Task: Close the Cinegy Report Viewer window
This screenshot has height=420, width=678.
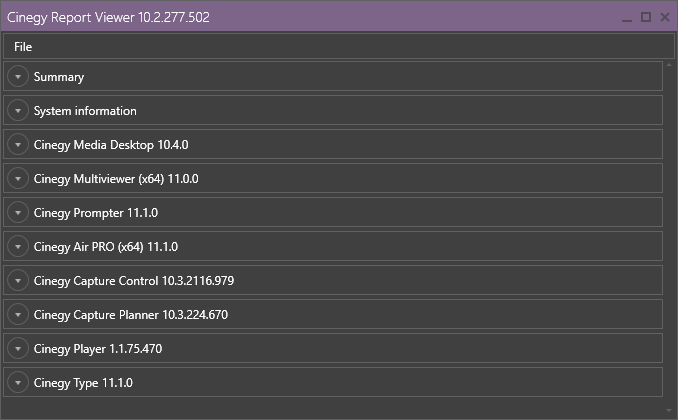Action: click(665, 17)
